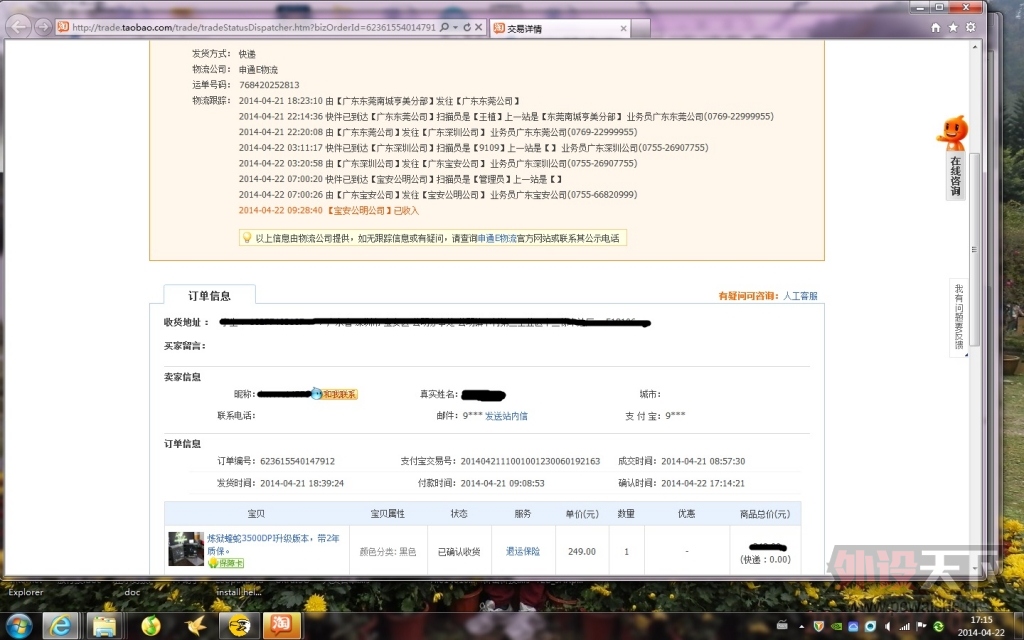Close the 交易详情 tab
The image size is (1024, 640).
point(623,29)
